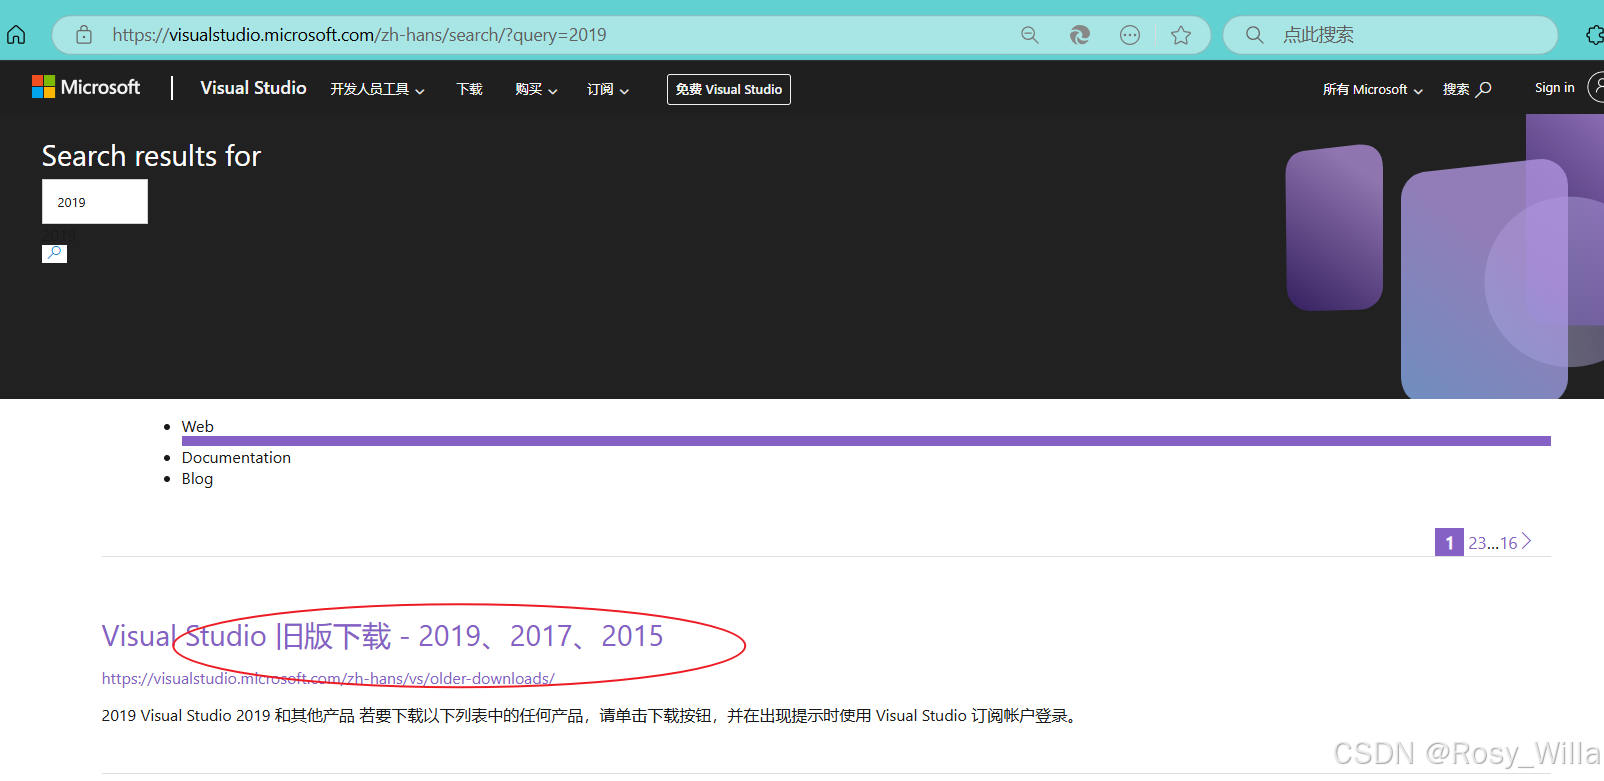1604x781 pixels.
Task: Open the extensions puzzle icon
Action: point(1594,35)
